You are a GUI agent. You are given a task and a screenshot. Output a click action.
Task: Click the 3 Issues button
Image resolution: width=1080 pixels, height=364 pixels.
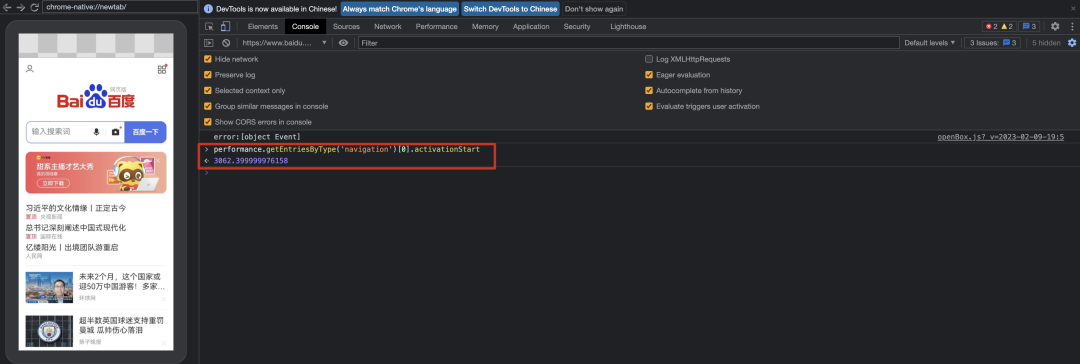[993, 43]
